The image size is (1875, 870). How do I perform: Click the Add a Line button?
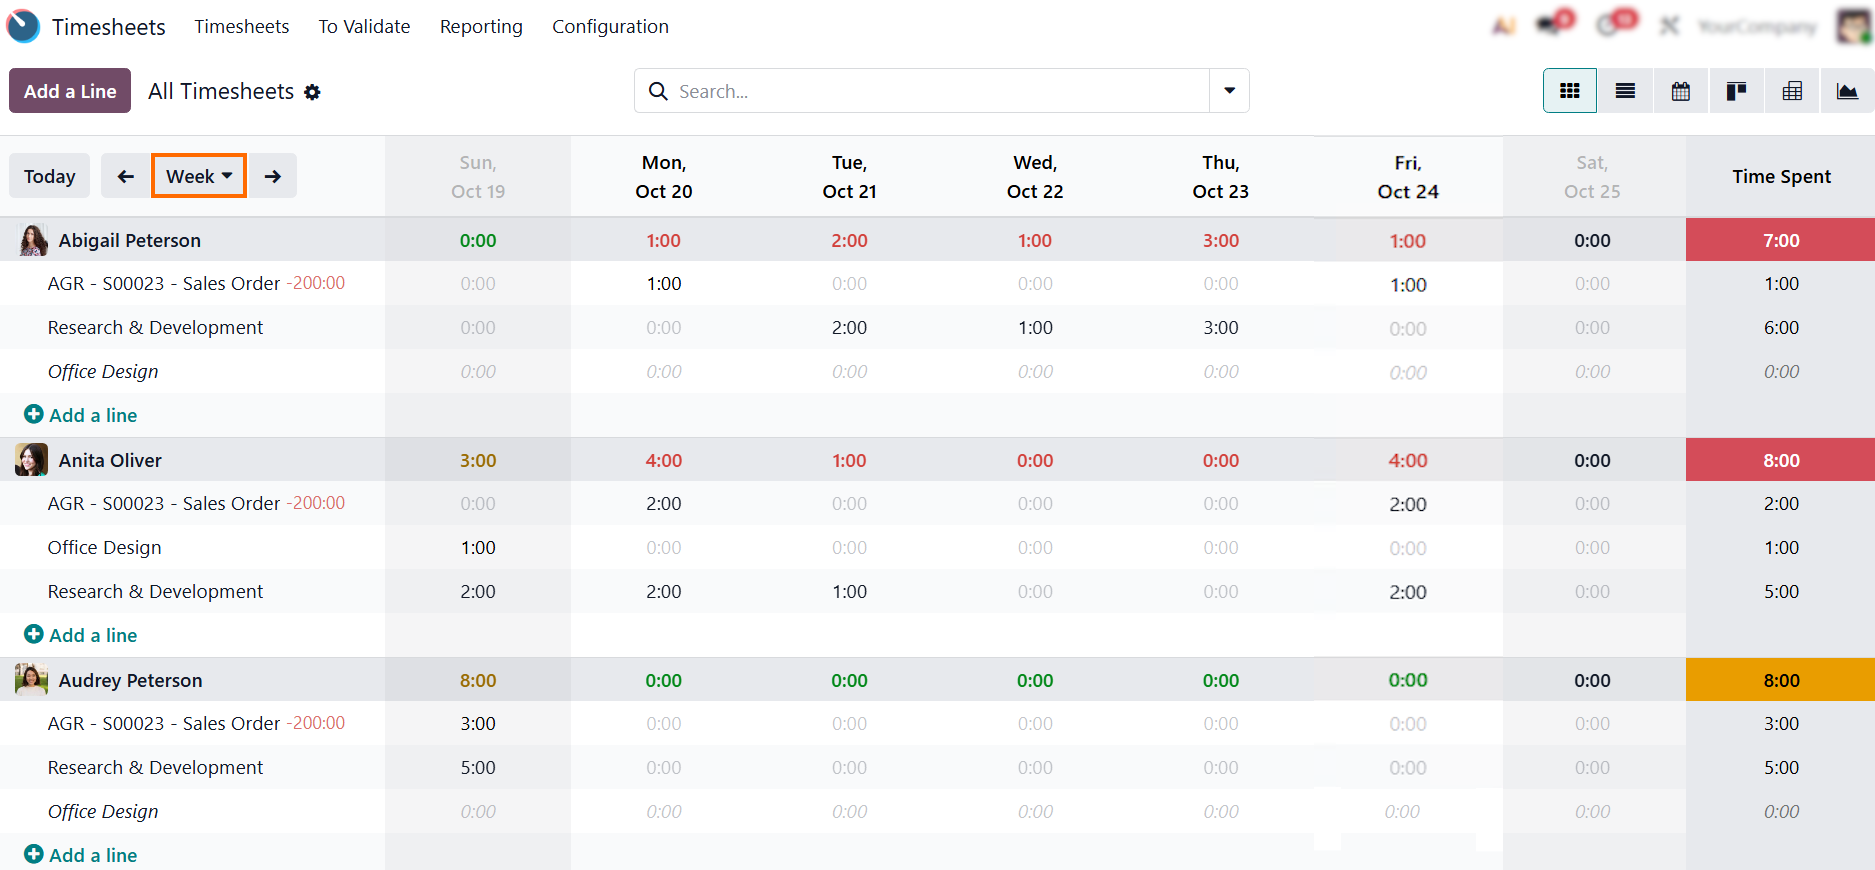tap(70, 91)
